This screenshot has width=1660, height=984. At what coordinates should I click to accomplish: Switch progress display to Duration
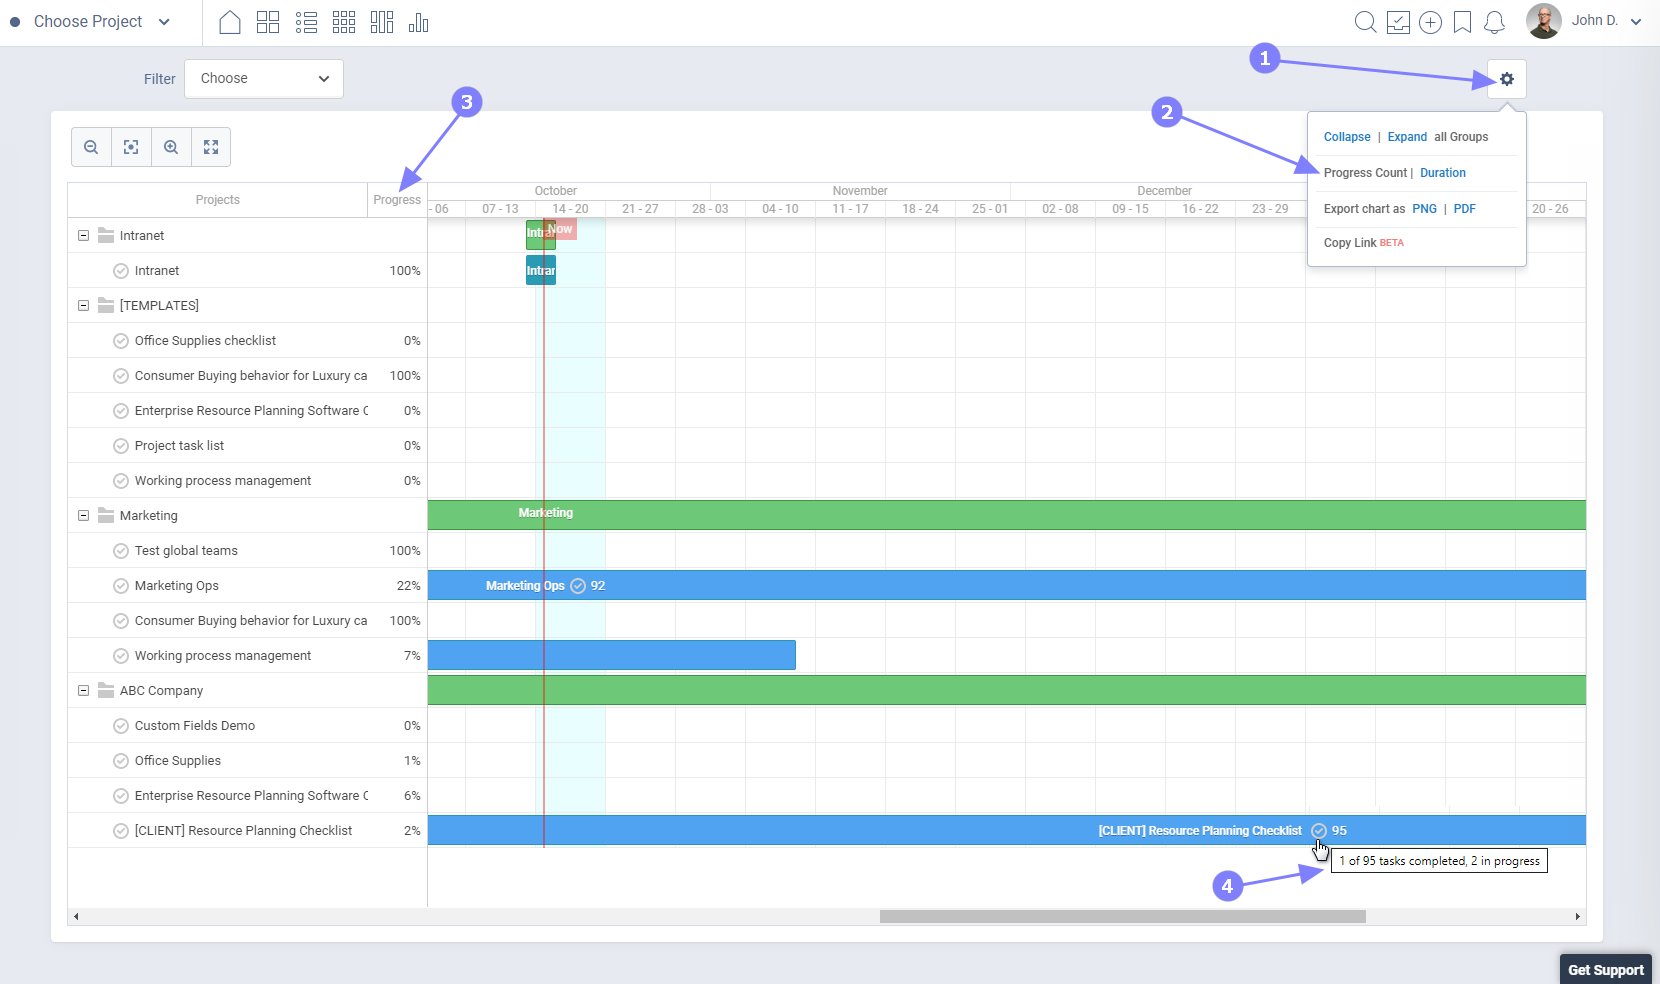coord(1442,172)
